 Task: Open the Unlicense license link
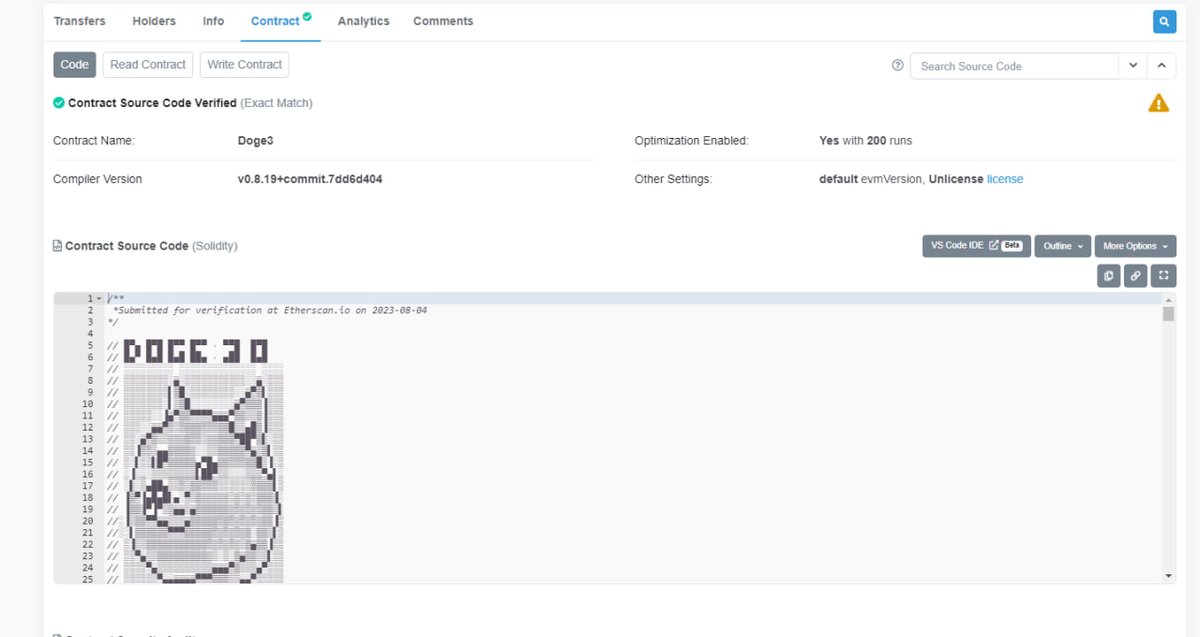[1005, 179]
